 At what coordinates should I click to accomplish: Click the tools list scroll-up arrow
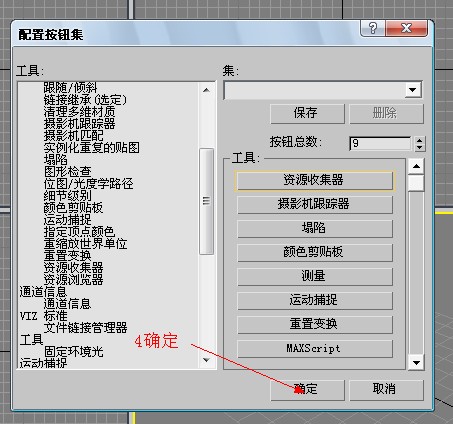coord(206,90)
